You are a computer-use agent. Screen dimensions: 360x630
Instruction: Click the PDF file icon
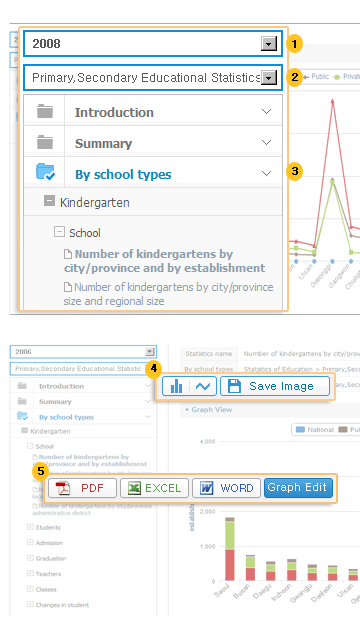tap(63, 488)
